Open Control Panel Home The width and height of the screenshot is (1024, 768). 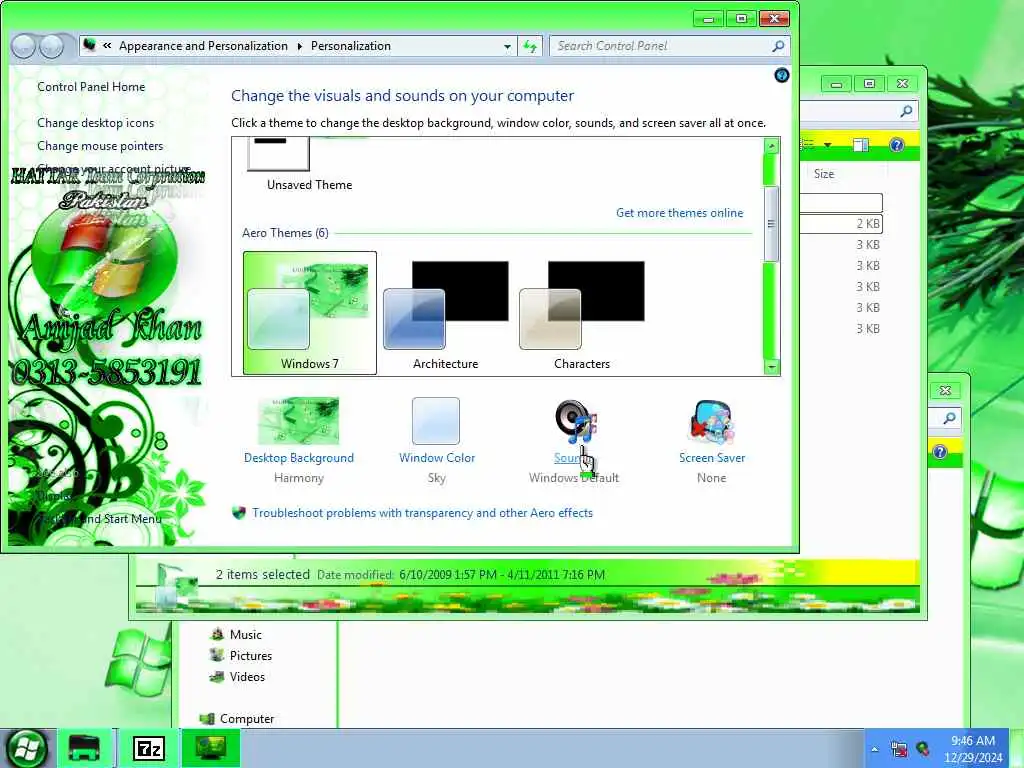click(91, 87)
